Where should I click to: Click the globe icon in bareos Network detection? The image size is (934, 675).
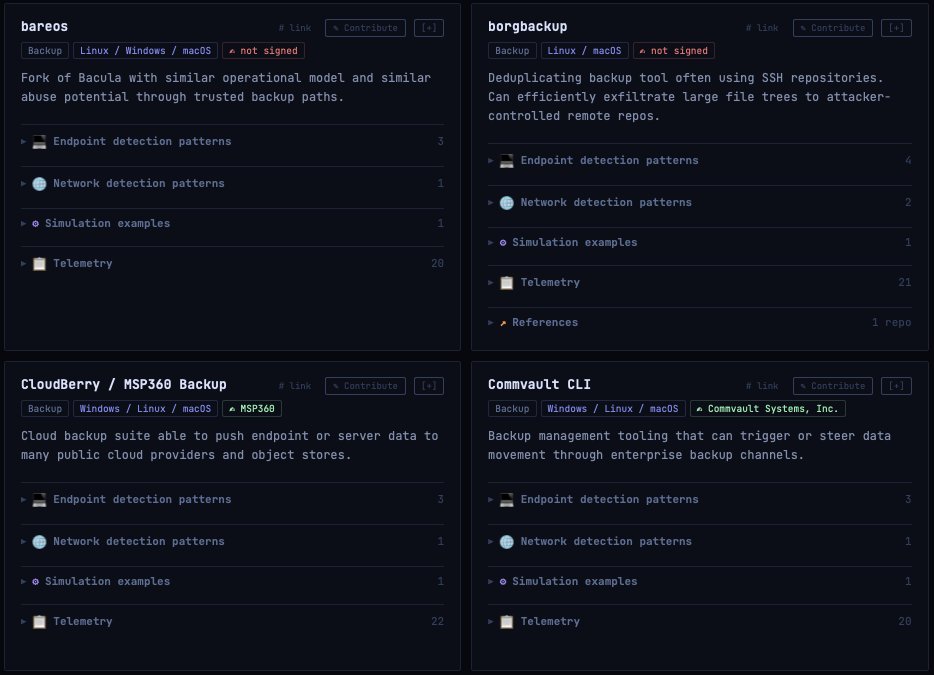[39, 183]
